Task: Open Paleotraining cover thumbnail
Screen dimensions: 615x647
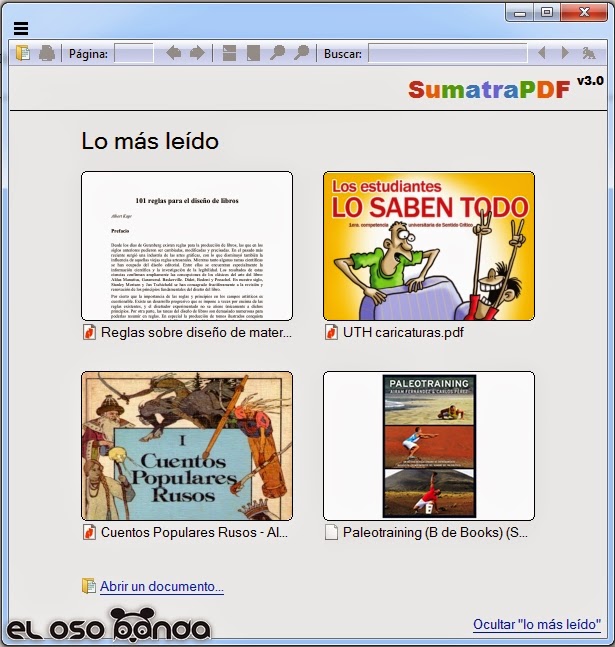Action: coord(429,446)
